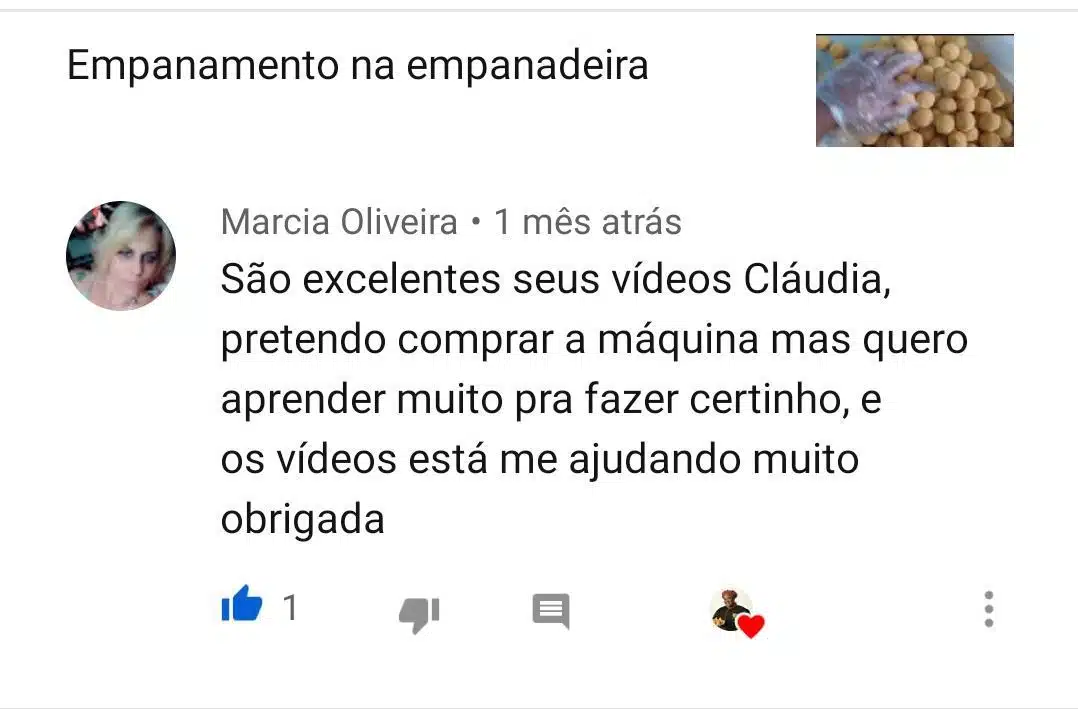Dislike the comment with thumbs down icon
This screenshot has height=709, width=1078.
coord(419,614)
